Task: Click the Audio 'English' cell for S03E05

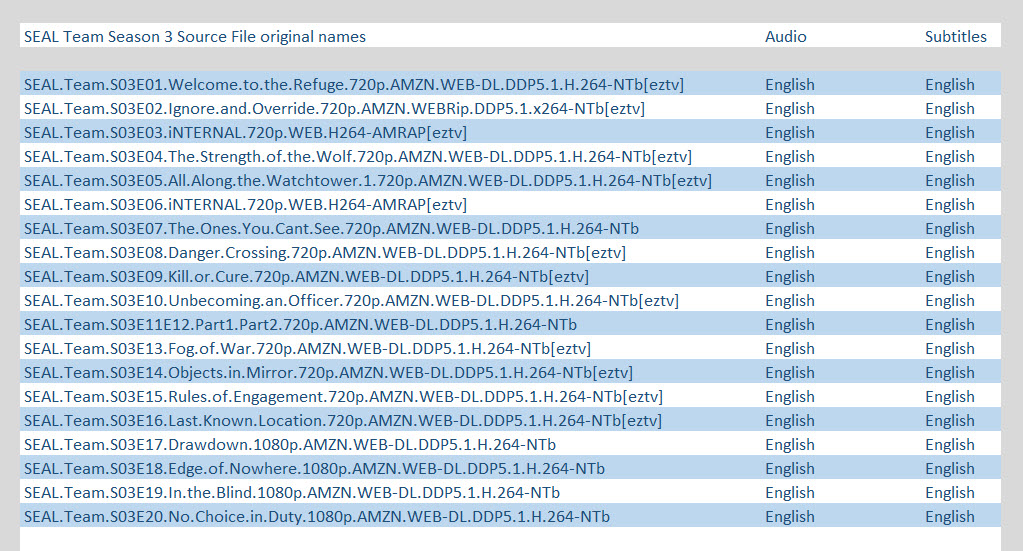Action: click(789, 181)
